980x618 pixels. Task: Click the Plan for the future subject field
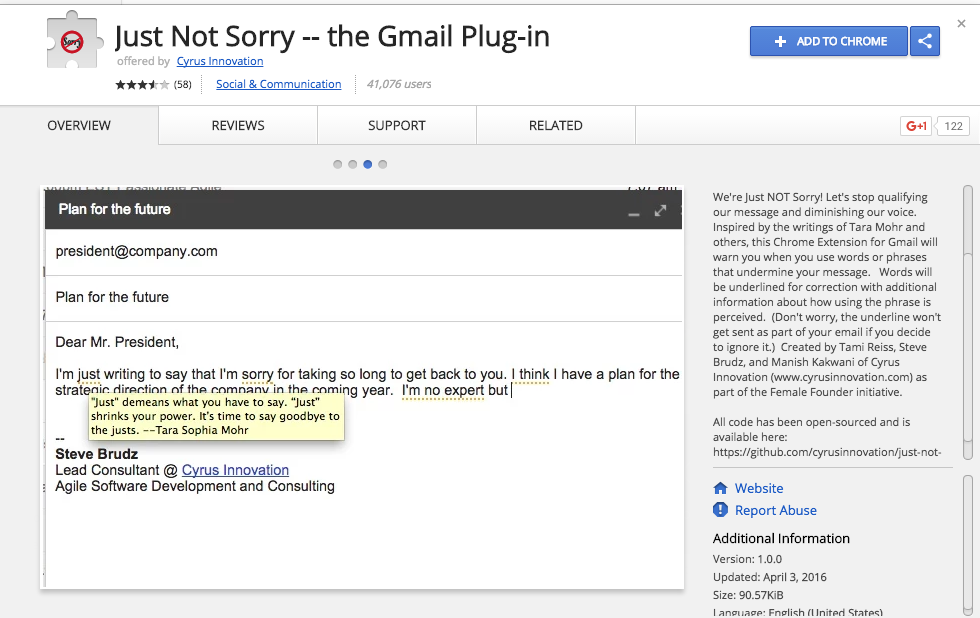click(x=363, y=298)
